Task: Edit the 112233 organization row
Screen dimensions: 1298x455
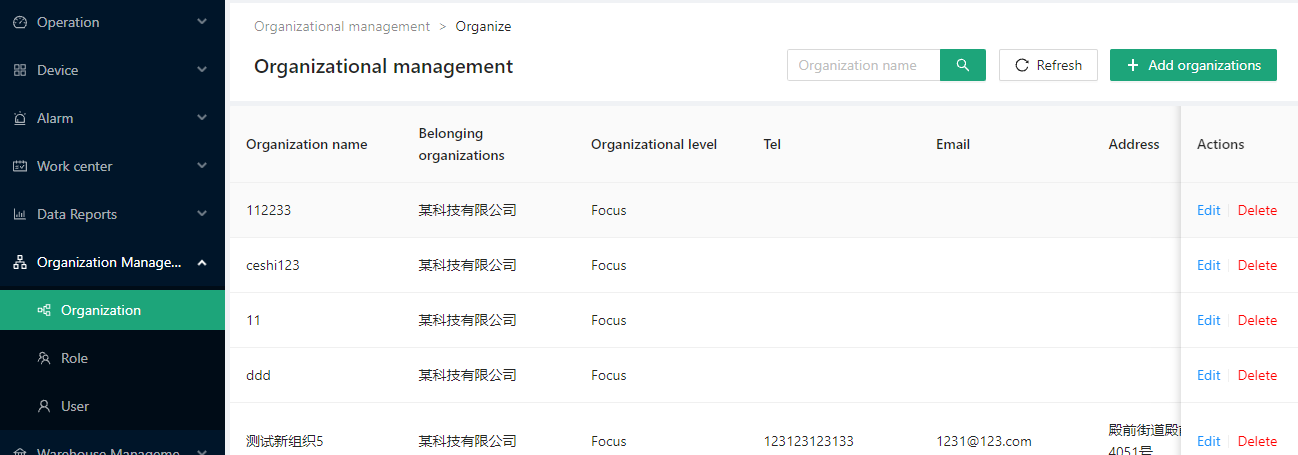Action: coord(1208,210)
